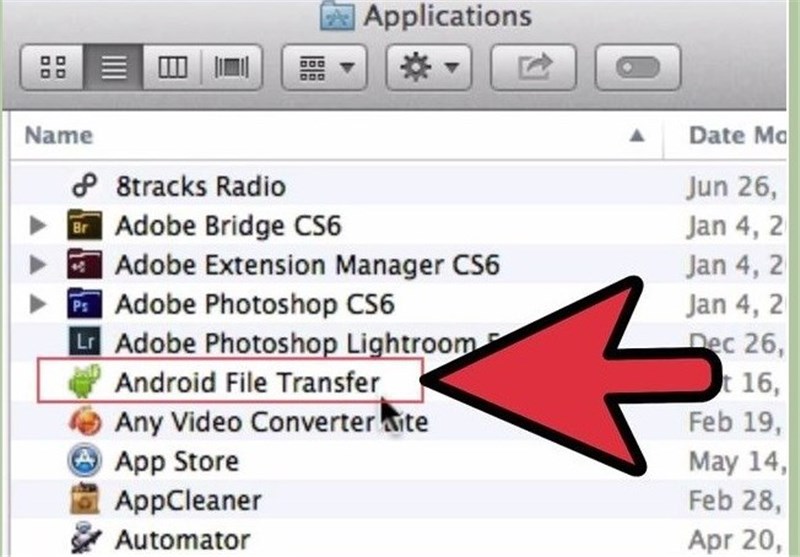Expand the Adobe Bridge CS6 folder

39,225
